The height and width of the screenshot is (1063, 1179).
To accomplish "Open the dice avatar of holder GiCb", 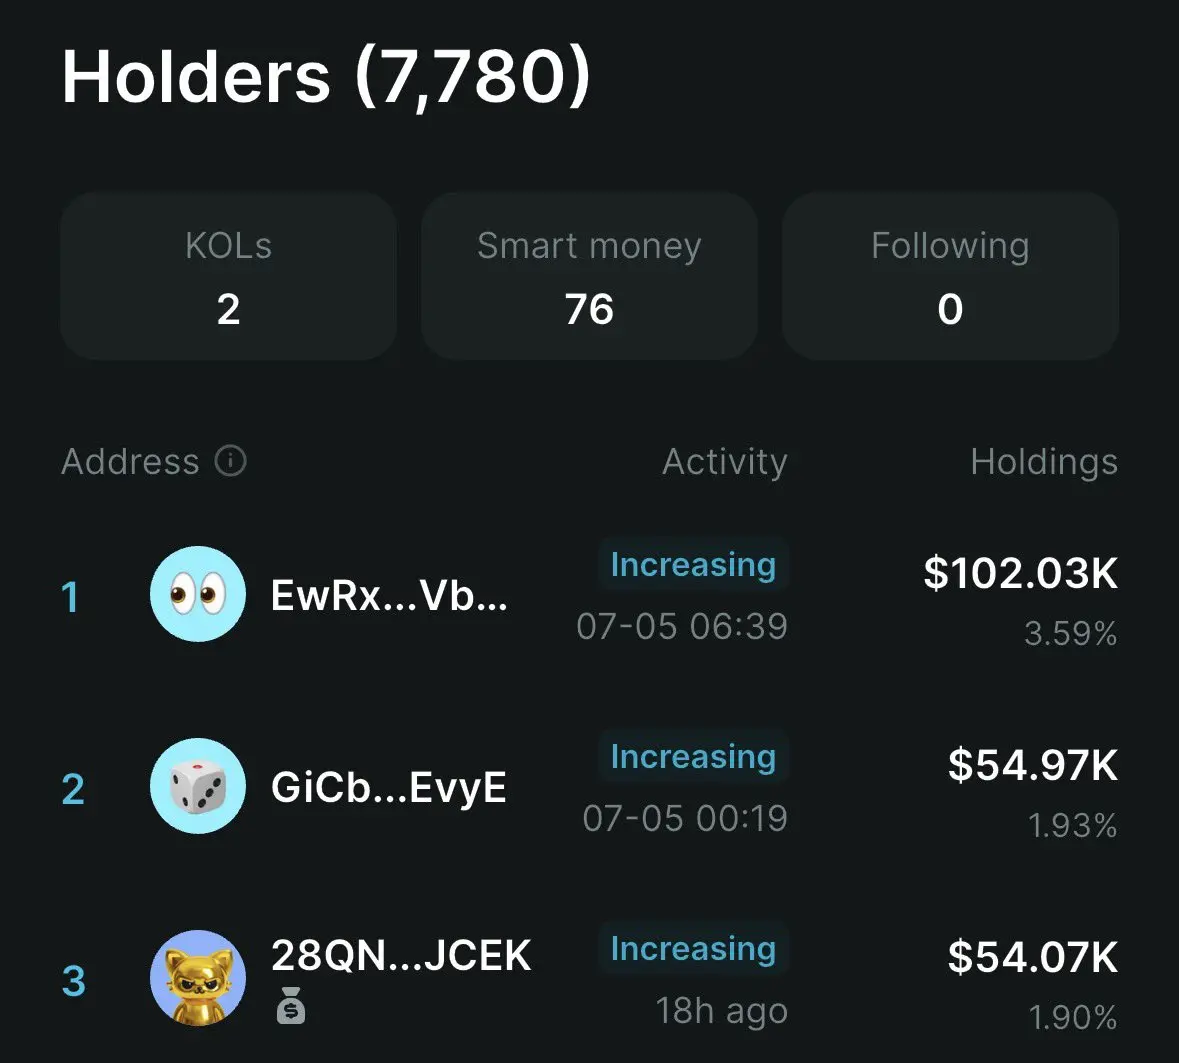I will (198, 786).
